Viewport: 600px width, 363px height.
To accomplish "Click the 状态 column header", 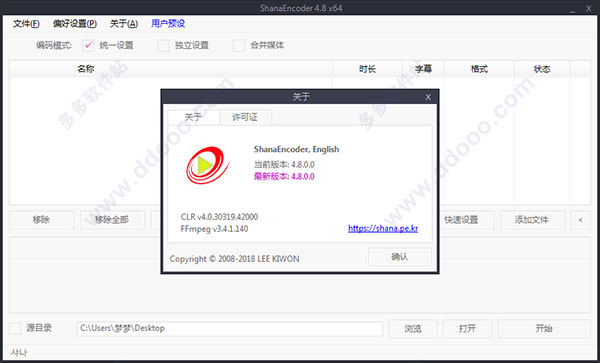I will coord(542,69).
